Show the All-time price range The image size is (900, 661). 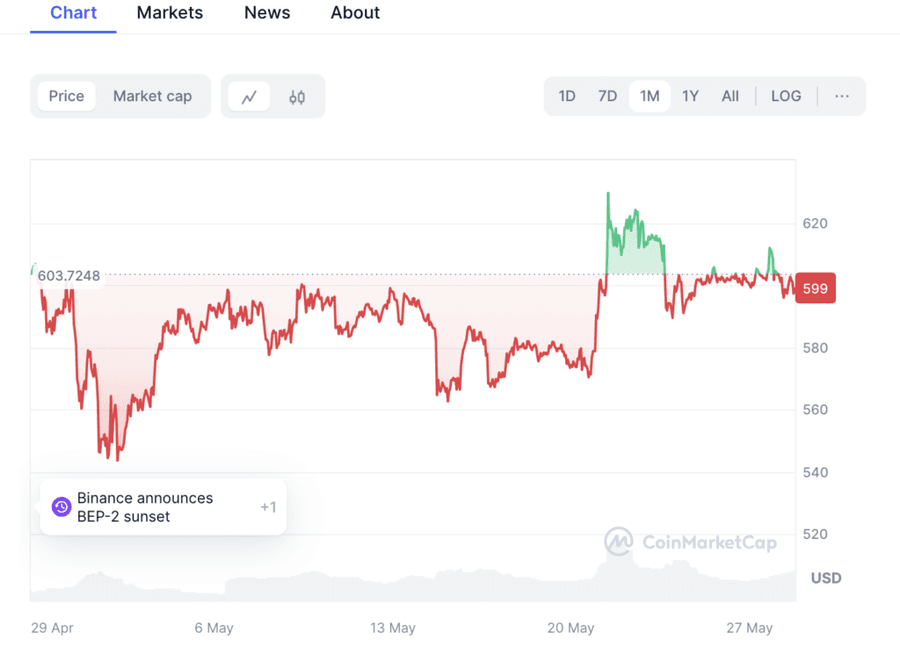[730, 95]
